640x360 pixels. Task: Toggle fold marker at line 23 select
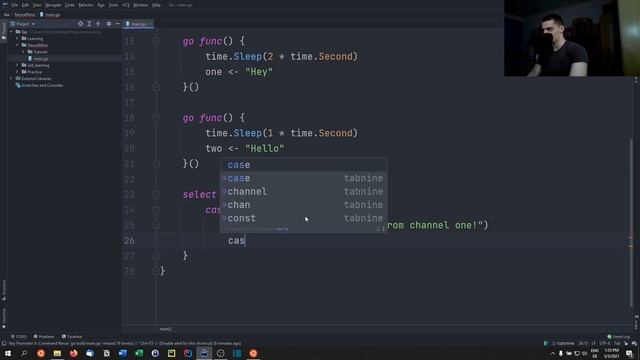click(156, 194)
